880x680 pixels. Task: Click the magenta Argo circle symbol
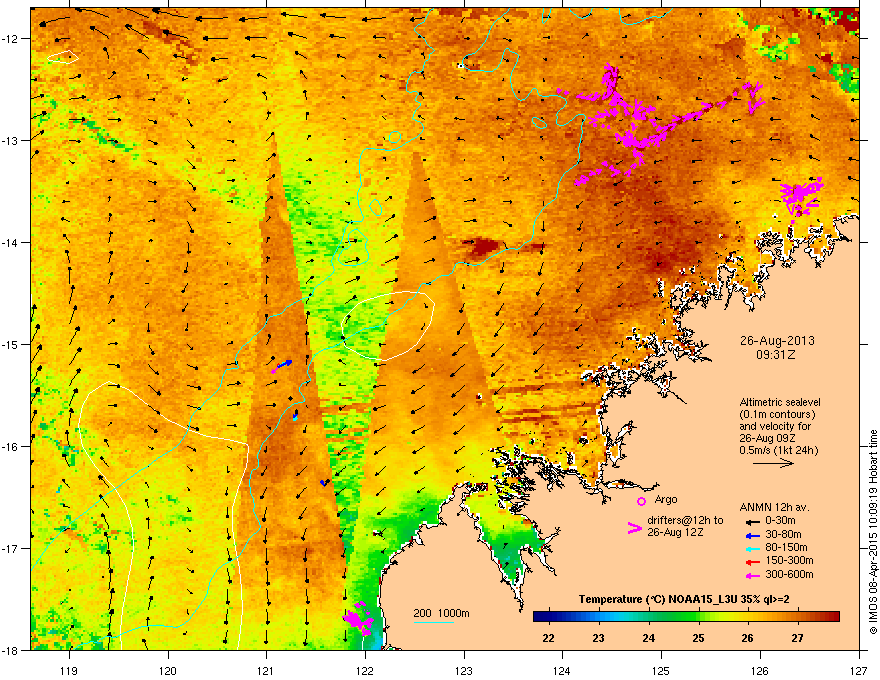click(x=641, y=501)
